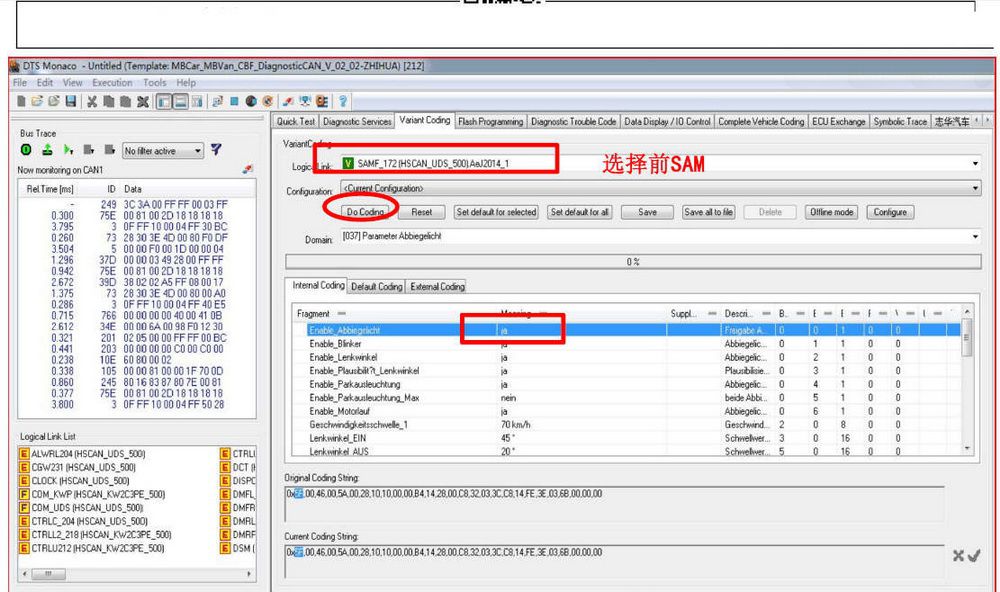Click the X icon beside Current Coding String

point(958,556)
